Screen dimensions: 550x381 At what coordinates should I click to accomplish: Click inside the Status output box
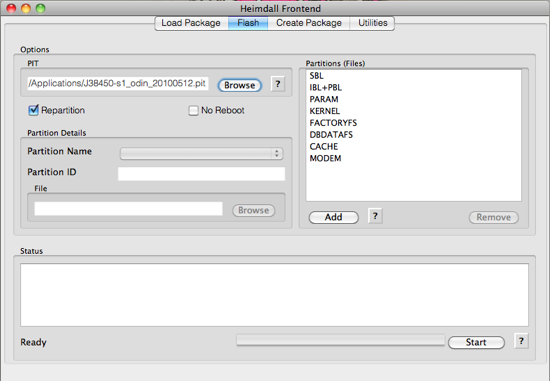(274, 295)
